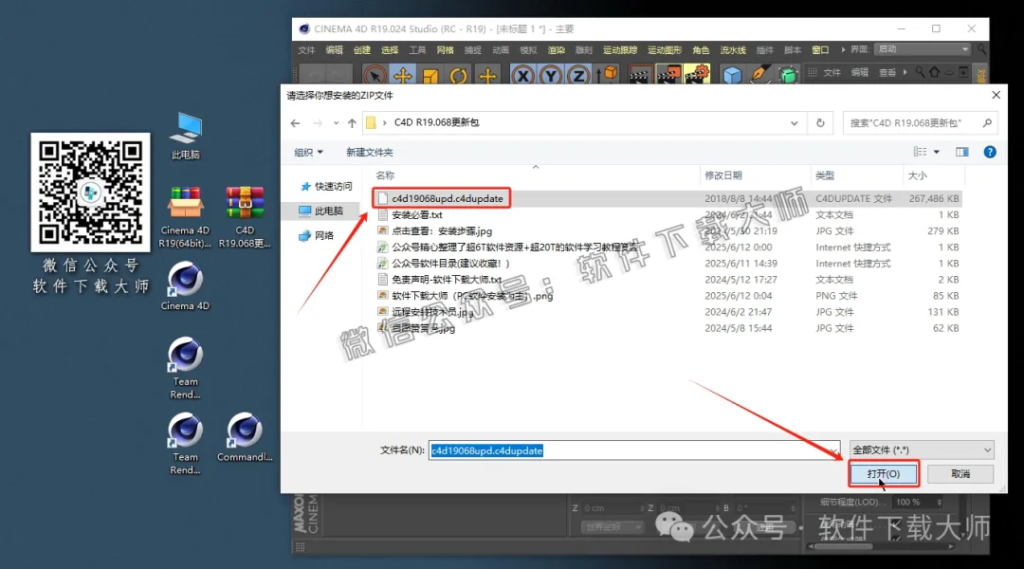Viewport: 1024px width, 569px height.
Task: Click the 取消 cancel button
Action: click(x=960, y=473)
